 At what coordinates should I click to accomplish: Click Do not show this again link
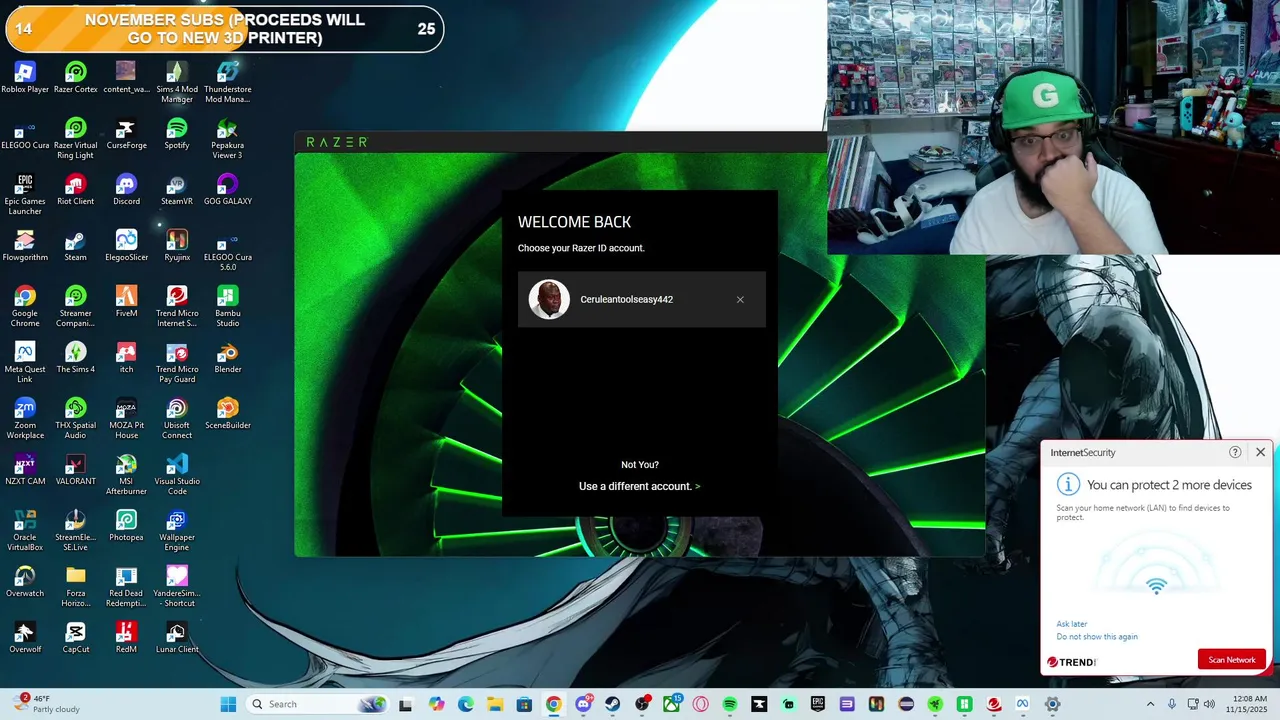click(1097, 637)
